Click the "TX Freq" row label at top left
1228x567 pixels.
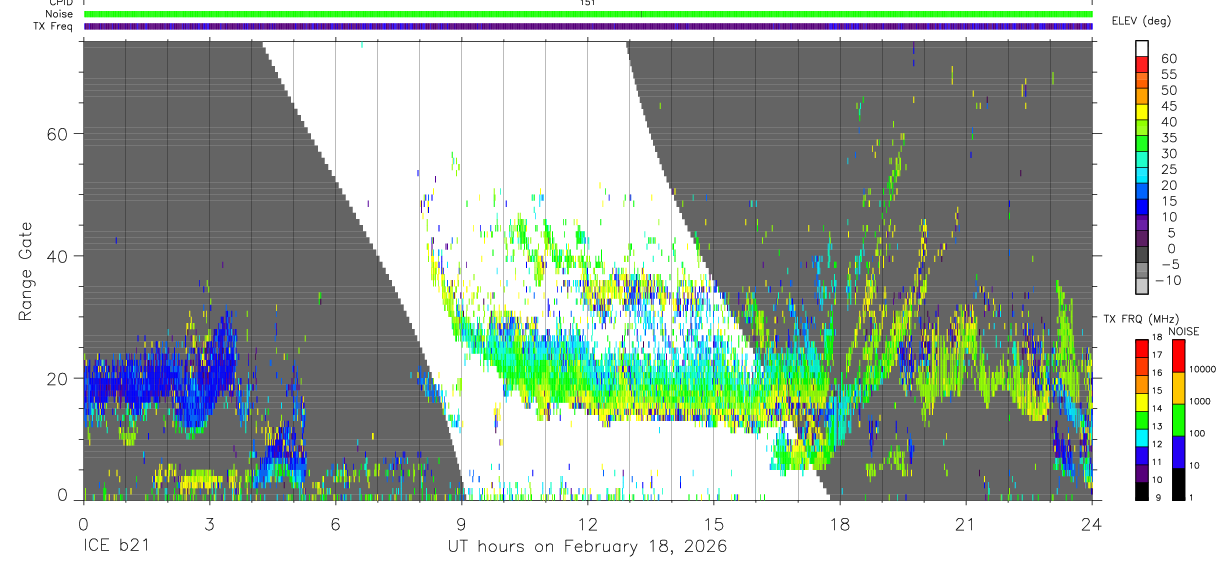(54, 26)
